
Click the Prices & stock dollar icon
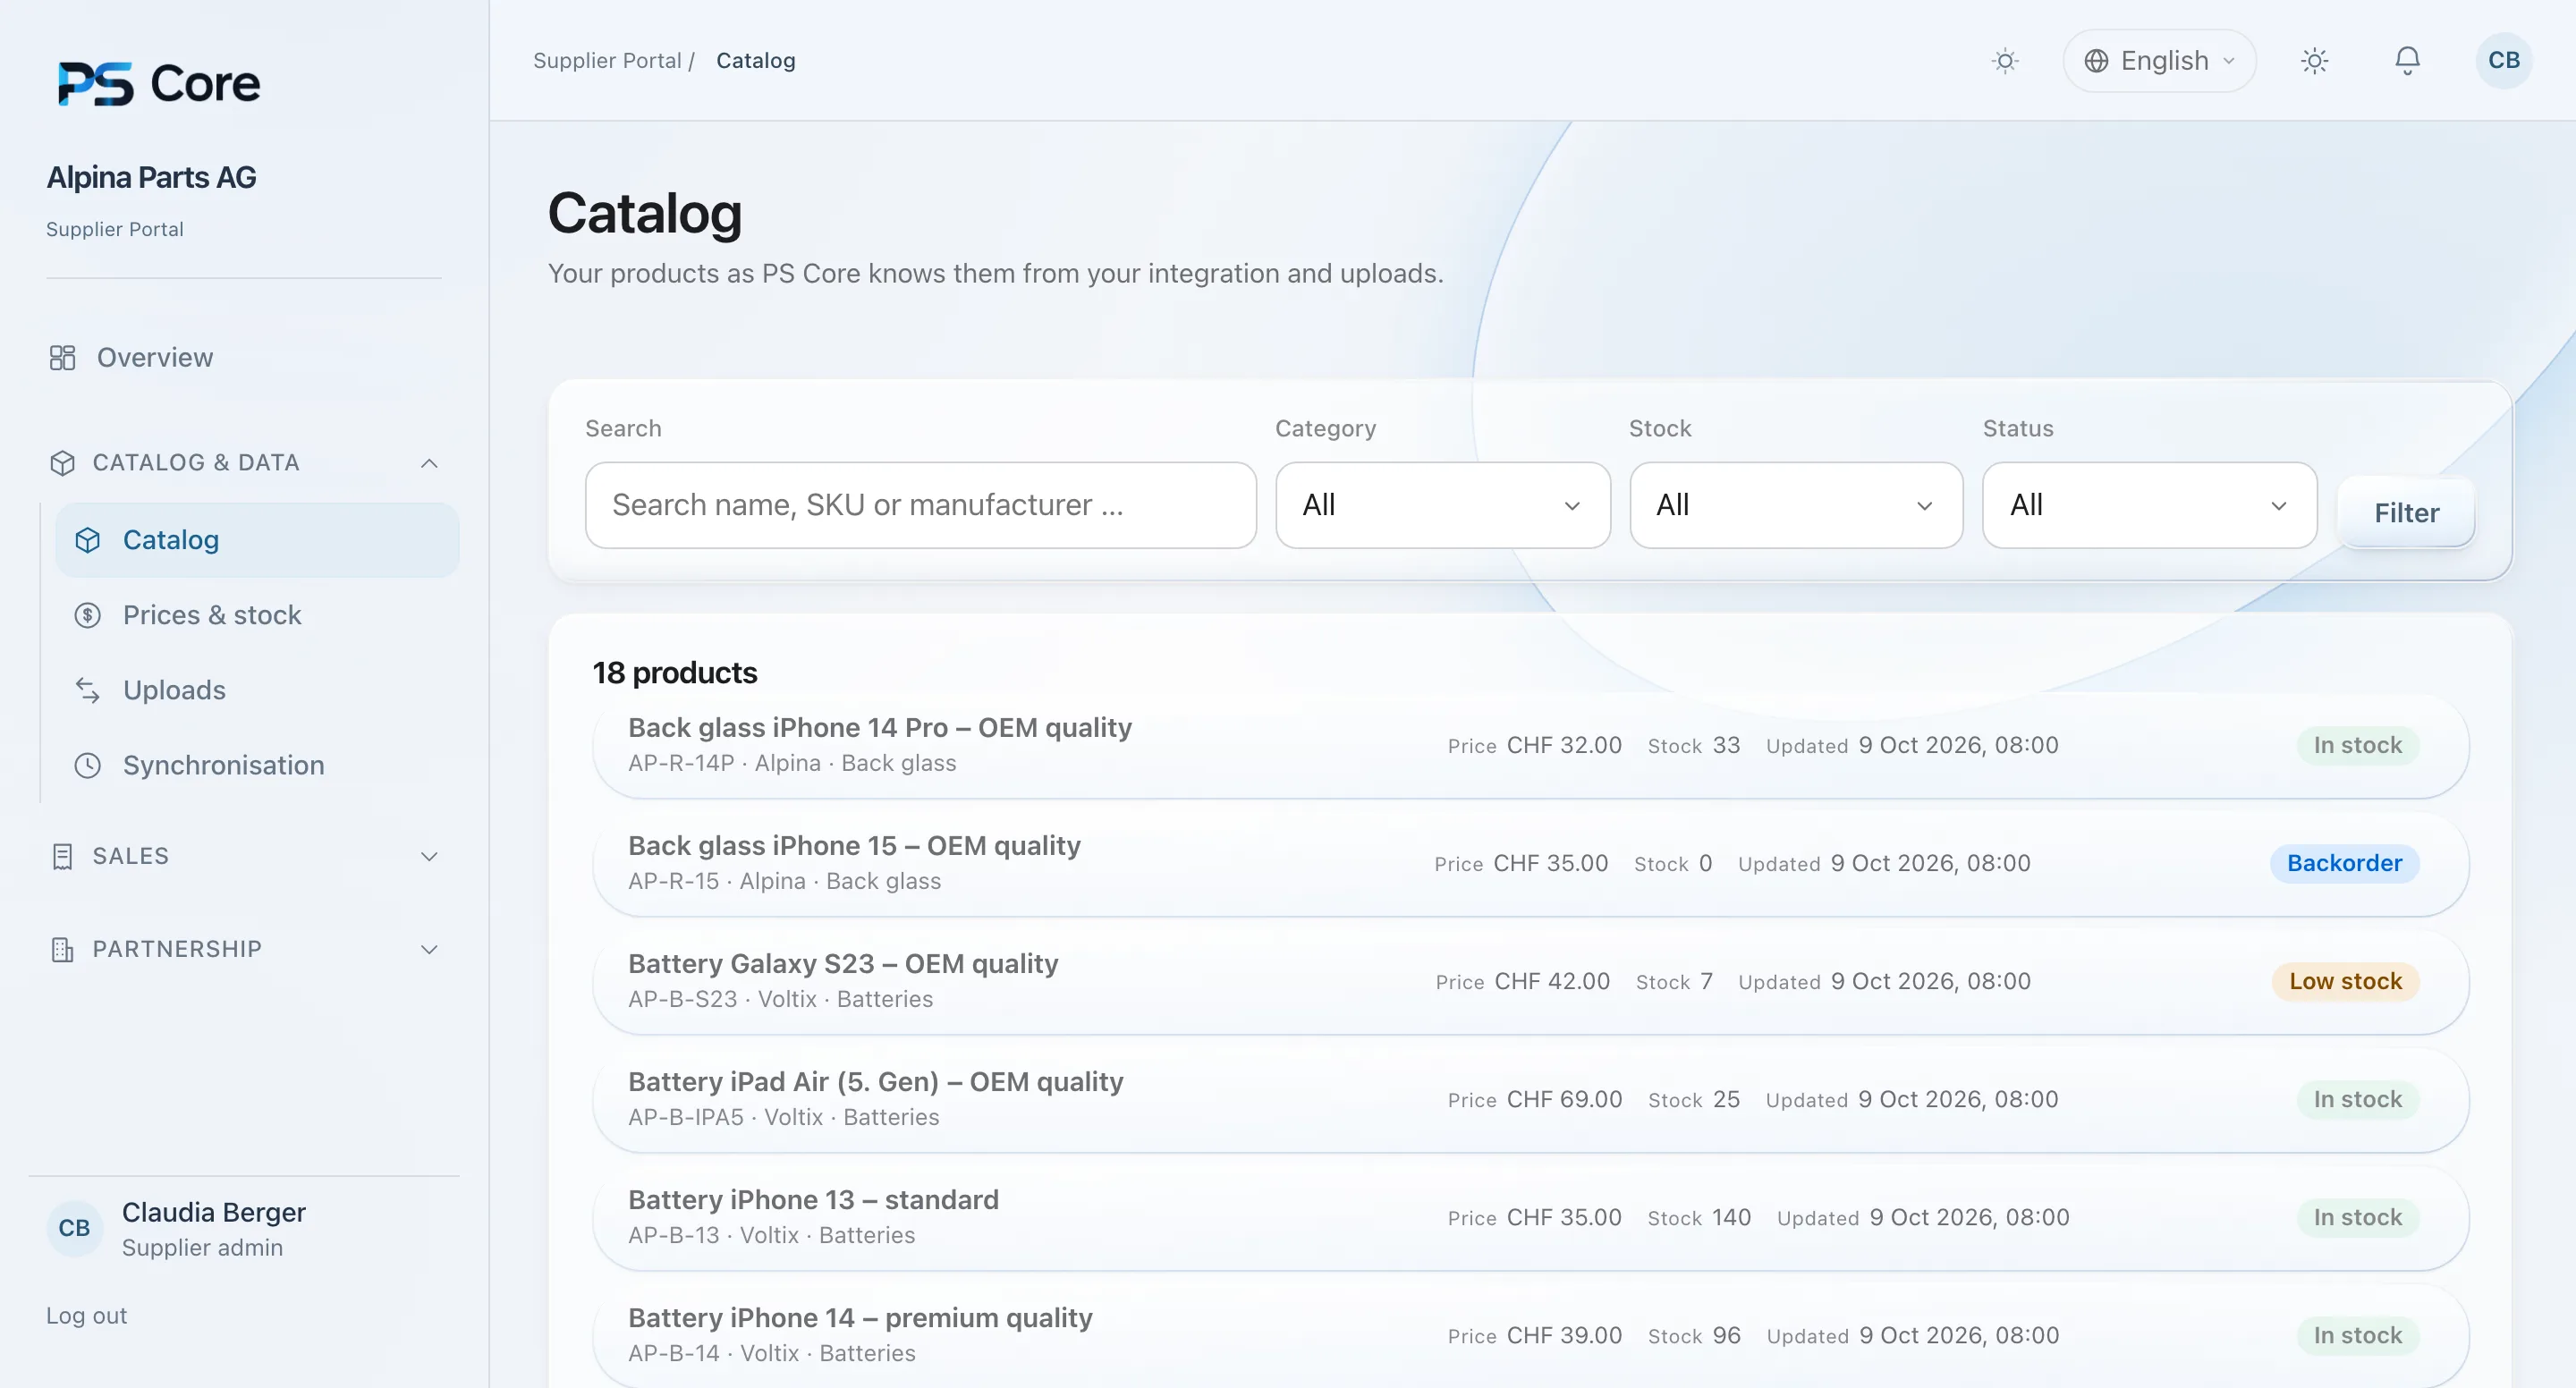(x=88, y=615)
